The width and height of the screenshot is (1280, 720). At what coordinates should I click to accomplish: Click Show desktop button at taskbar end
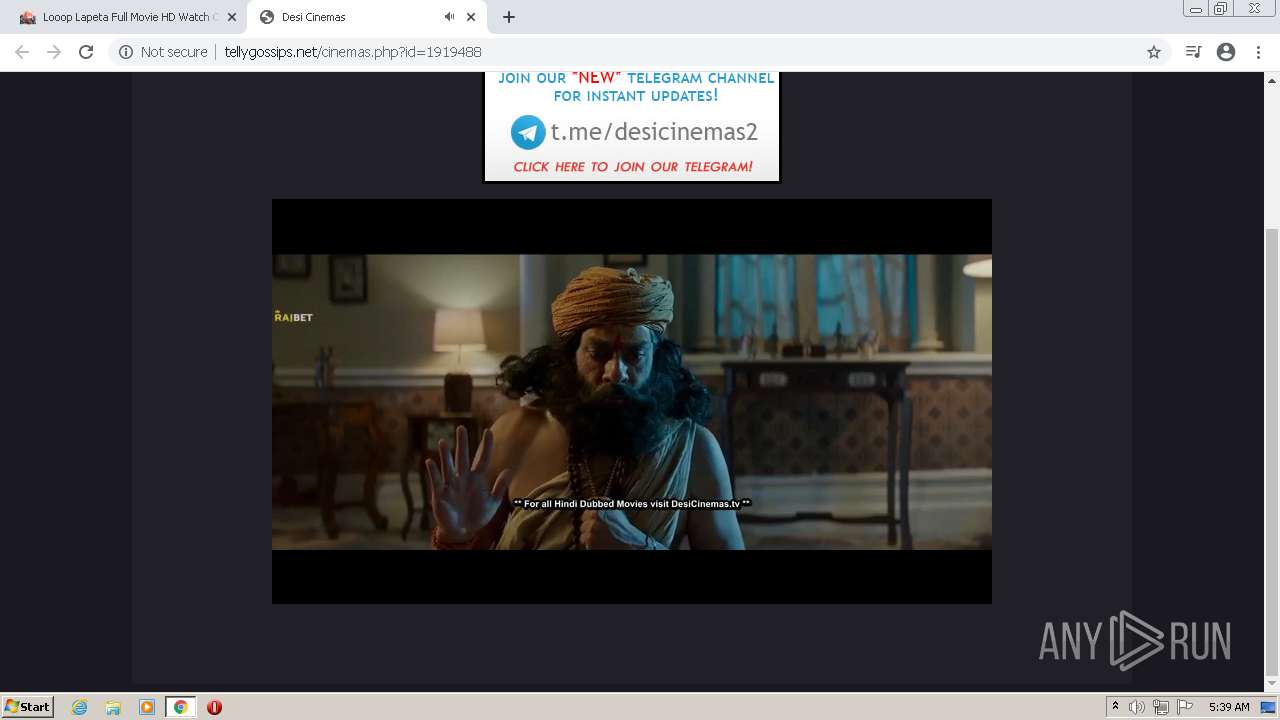tap(1268, 707)
